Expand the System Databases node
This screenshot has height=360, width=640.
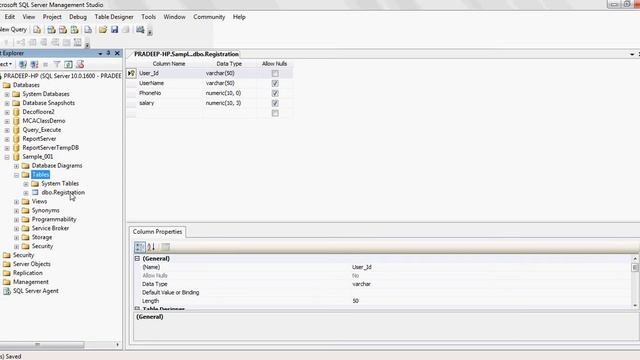click(7, 94)
